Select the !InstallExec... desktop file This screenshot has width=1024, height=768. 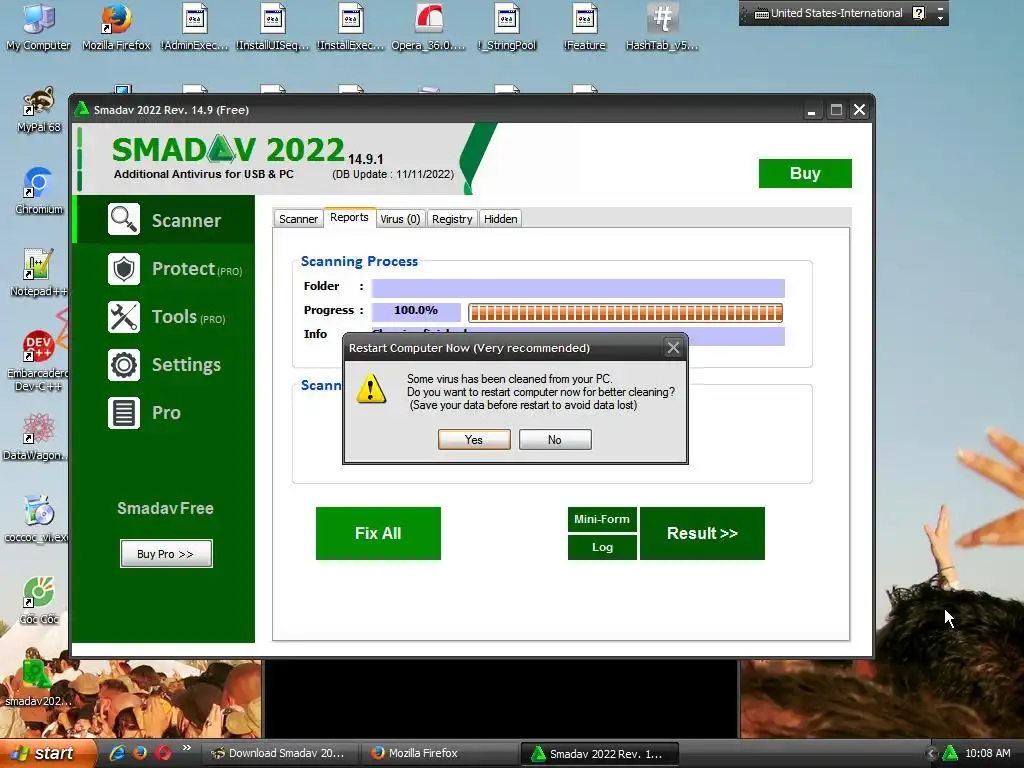[351, 27]
